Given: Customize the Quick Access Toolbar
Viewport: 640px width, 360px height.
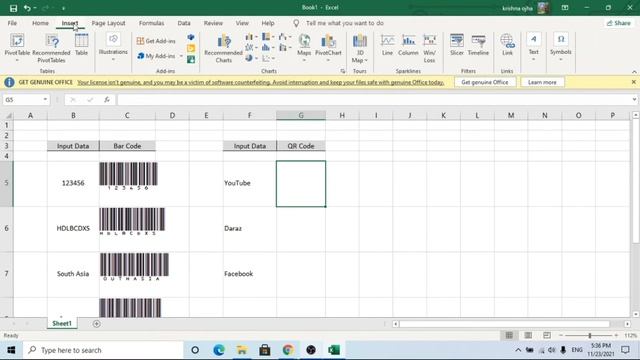Looking at the screenshot, I should point(63,8).
